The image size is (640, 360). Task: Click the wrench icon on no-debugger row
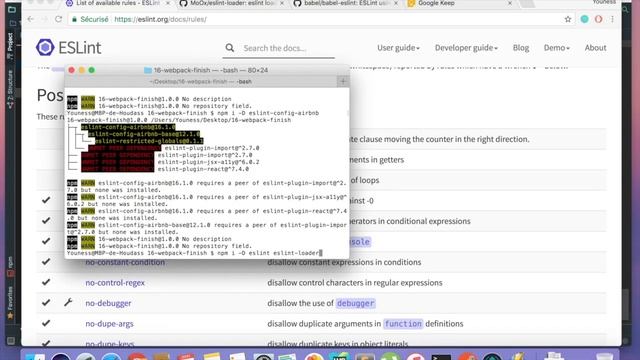pyautogui.click(x=68, y=302)
